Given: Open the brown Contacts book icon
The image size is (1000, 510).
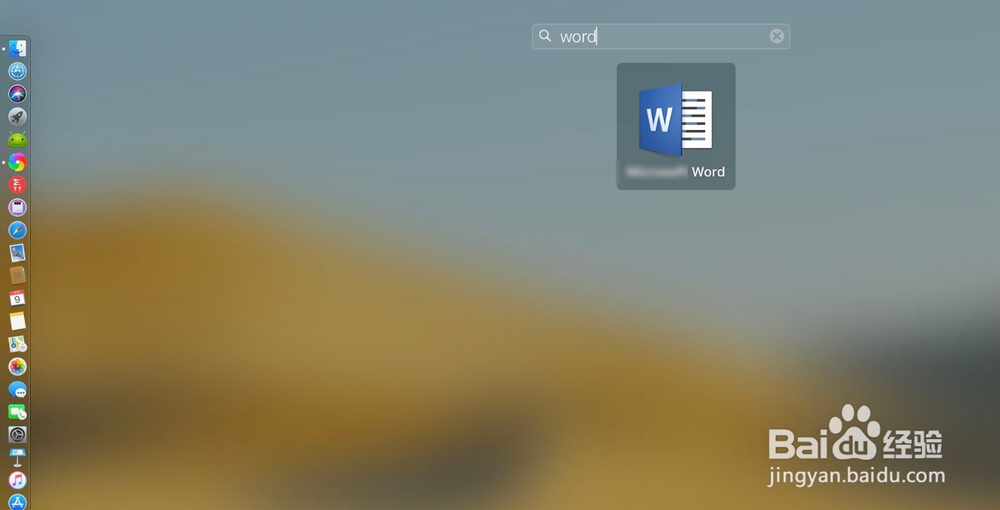Looking at the screenshot, I should click(17, 275).
